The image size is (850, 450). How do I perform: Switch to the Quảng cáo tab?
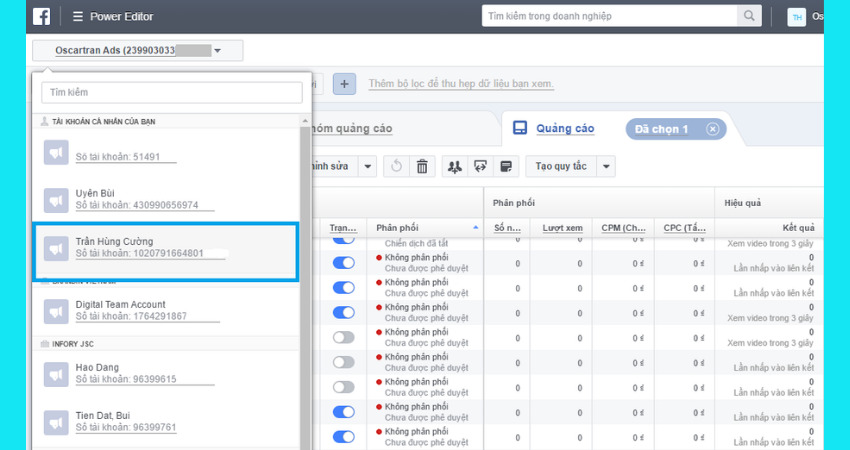pyautogui.click(x=565, y=128)
